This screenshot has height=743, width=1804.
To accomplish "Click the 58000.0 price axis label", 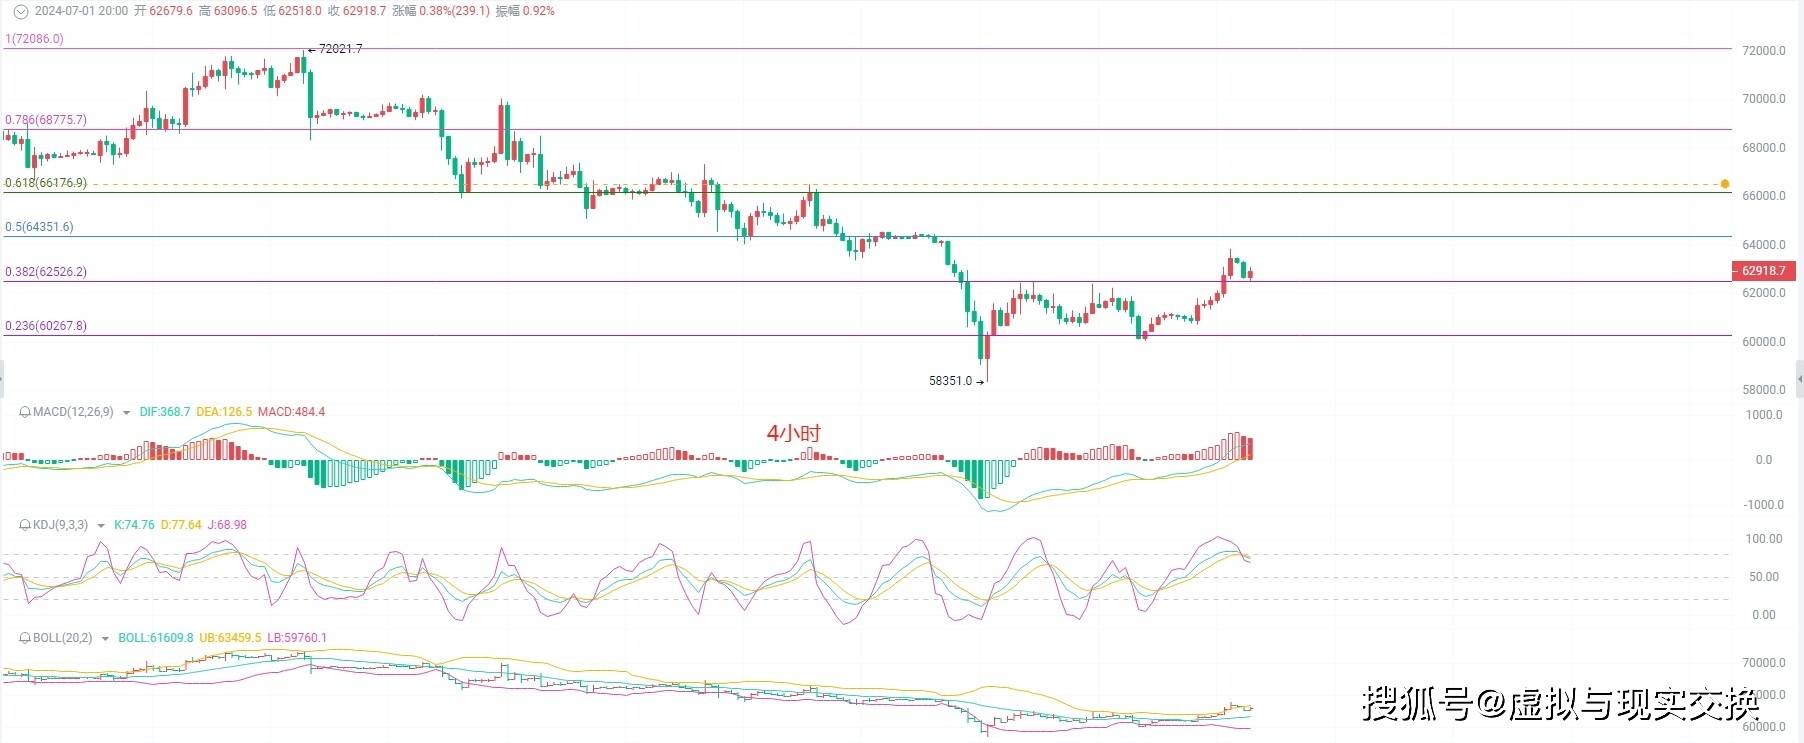I will [x=1764, y=390].
